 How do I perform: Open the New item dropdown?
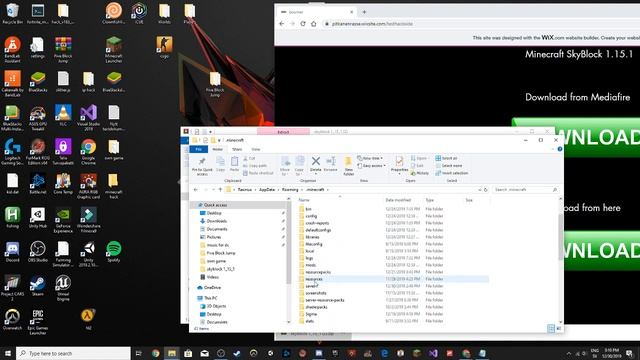pos(370,158)
